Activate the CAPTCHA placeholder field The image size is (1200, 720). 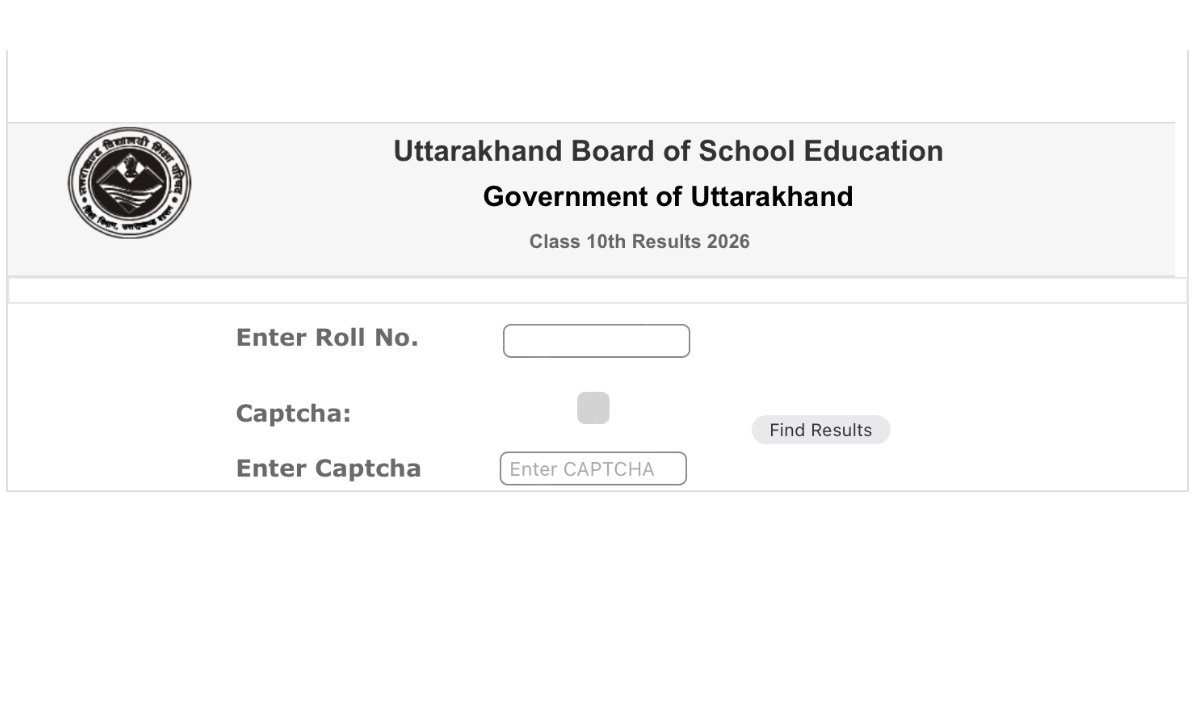click(592, 468)
